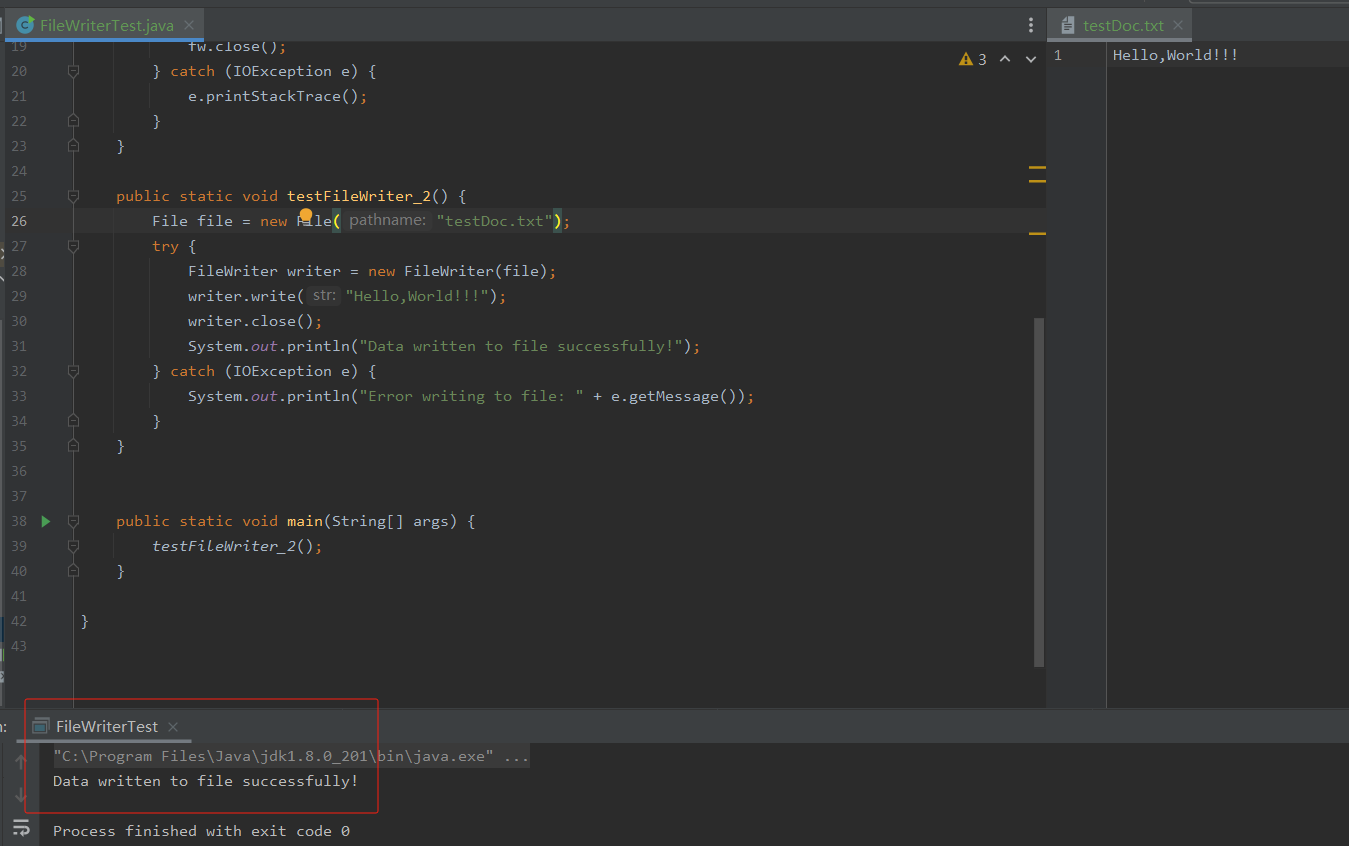Click the pathname: parameter hint on line 26
This screenshot has height=846, width=1349.
point(388,221)
